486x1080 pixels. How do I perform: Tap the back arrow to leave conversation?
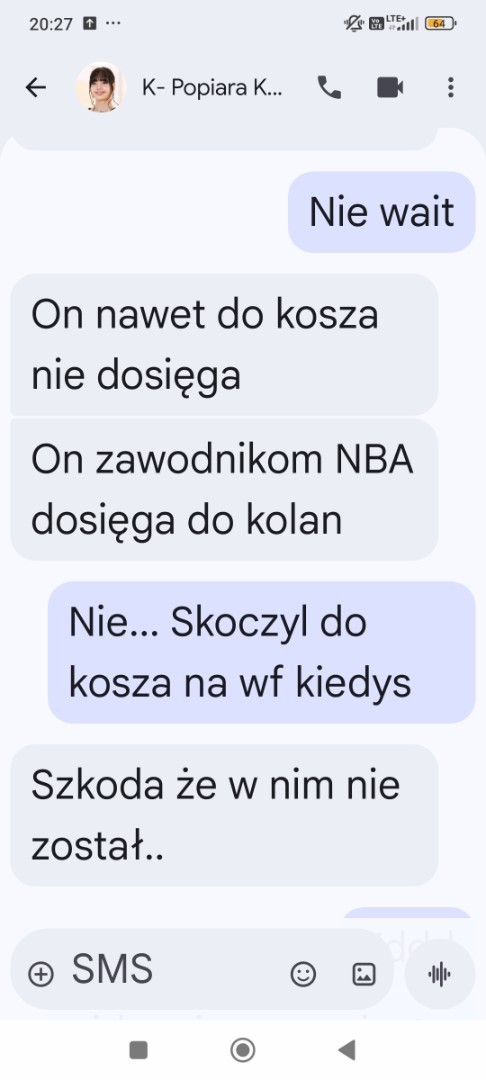click(x=35, y=87)
